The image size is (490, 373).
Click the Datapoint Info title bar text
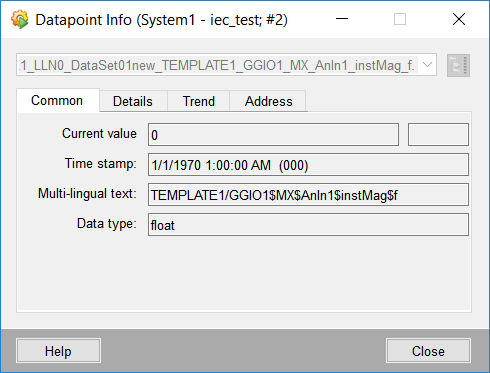click(161, 20)
